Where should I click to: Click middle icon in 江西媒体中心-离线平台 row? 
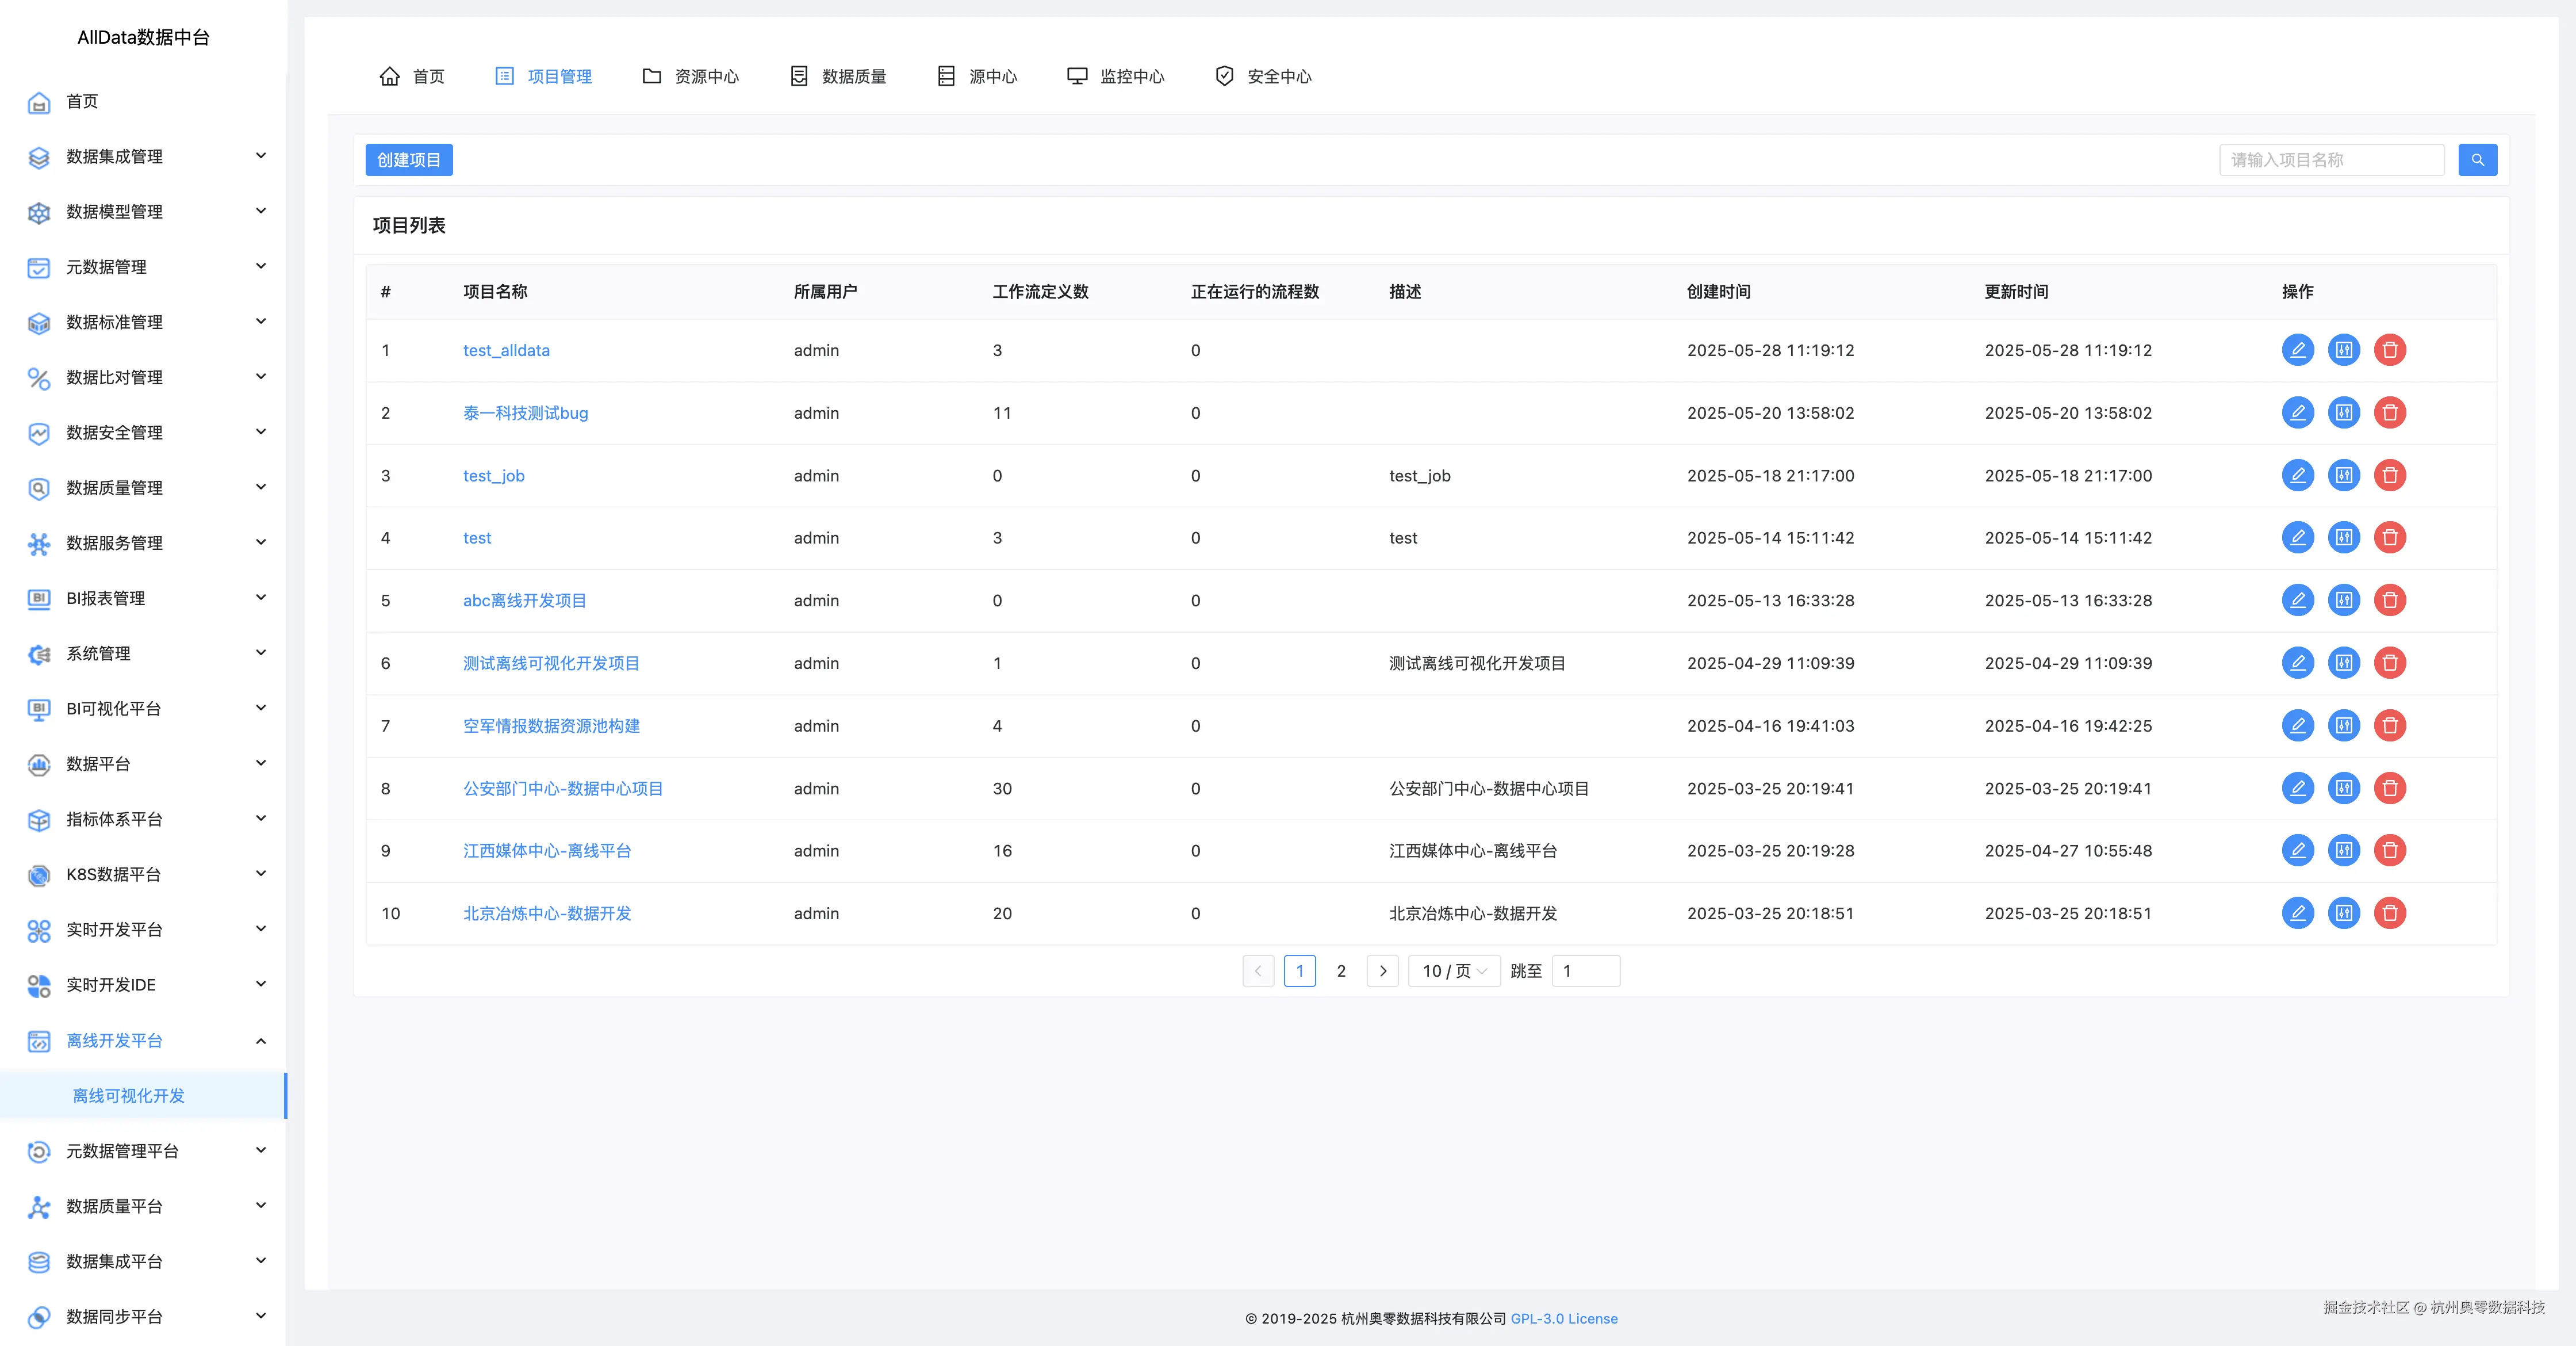coord(2343,850)
